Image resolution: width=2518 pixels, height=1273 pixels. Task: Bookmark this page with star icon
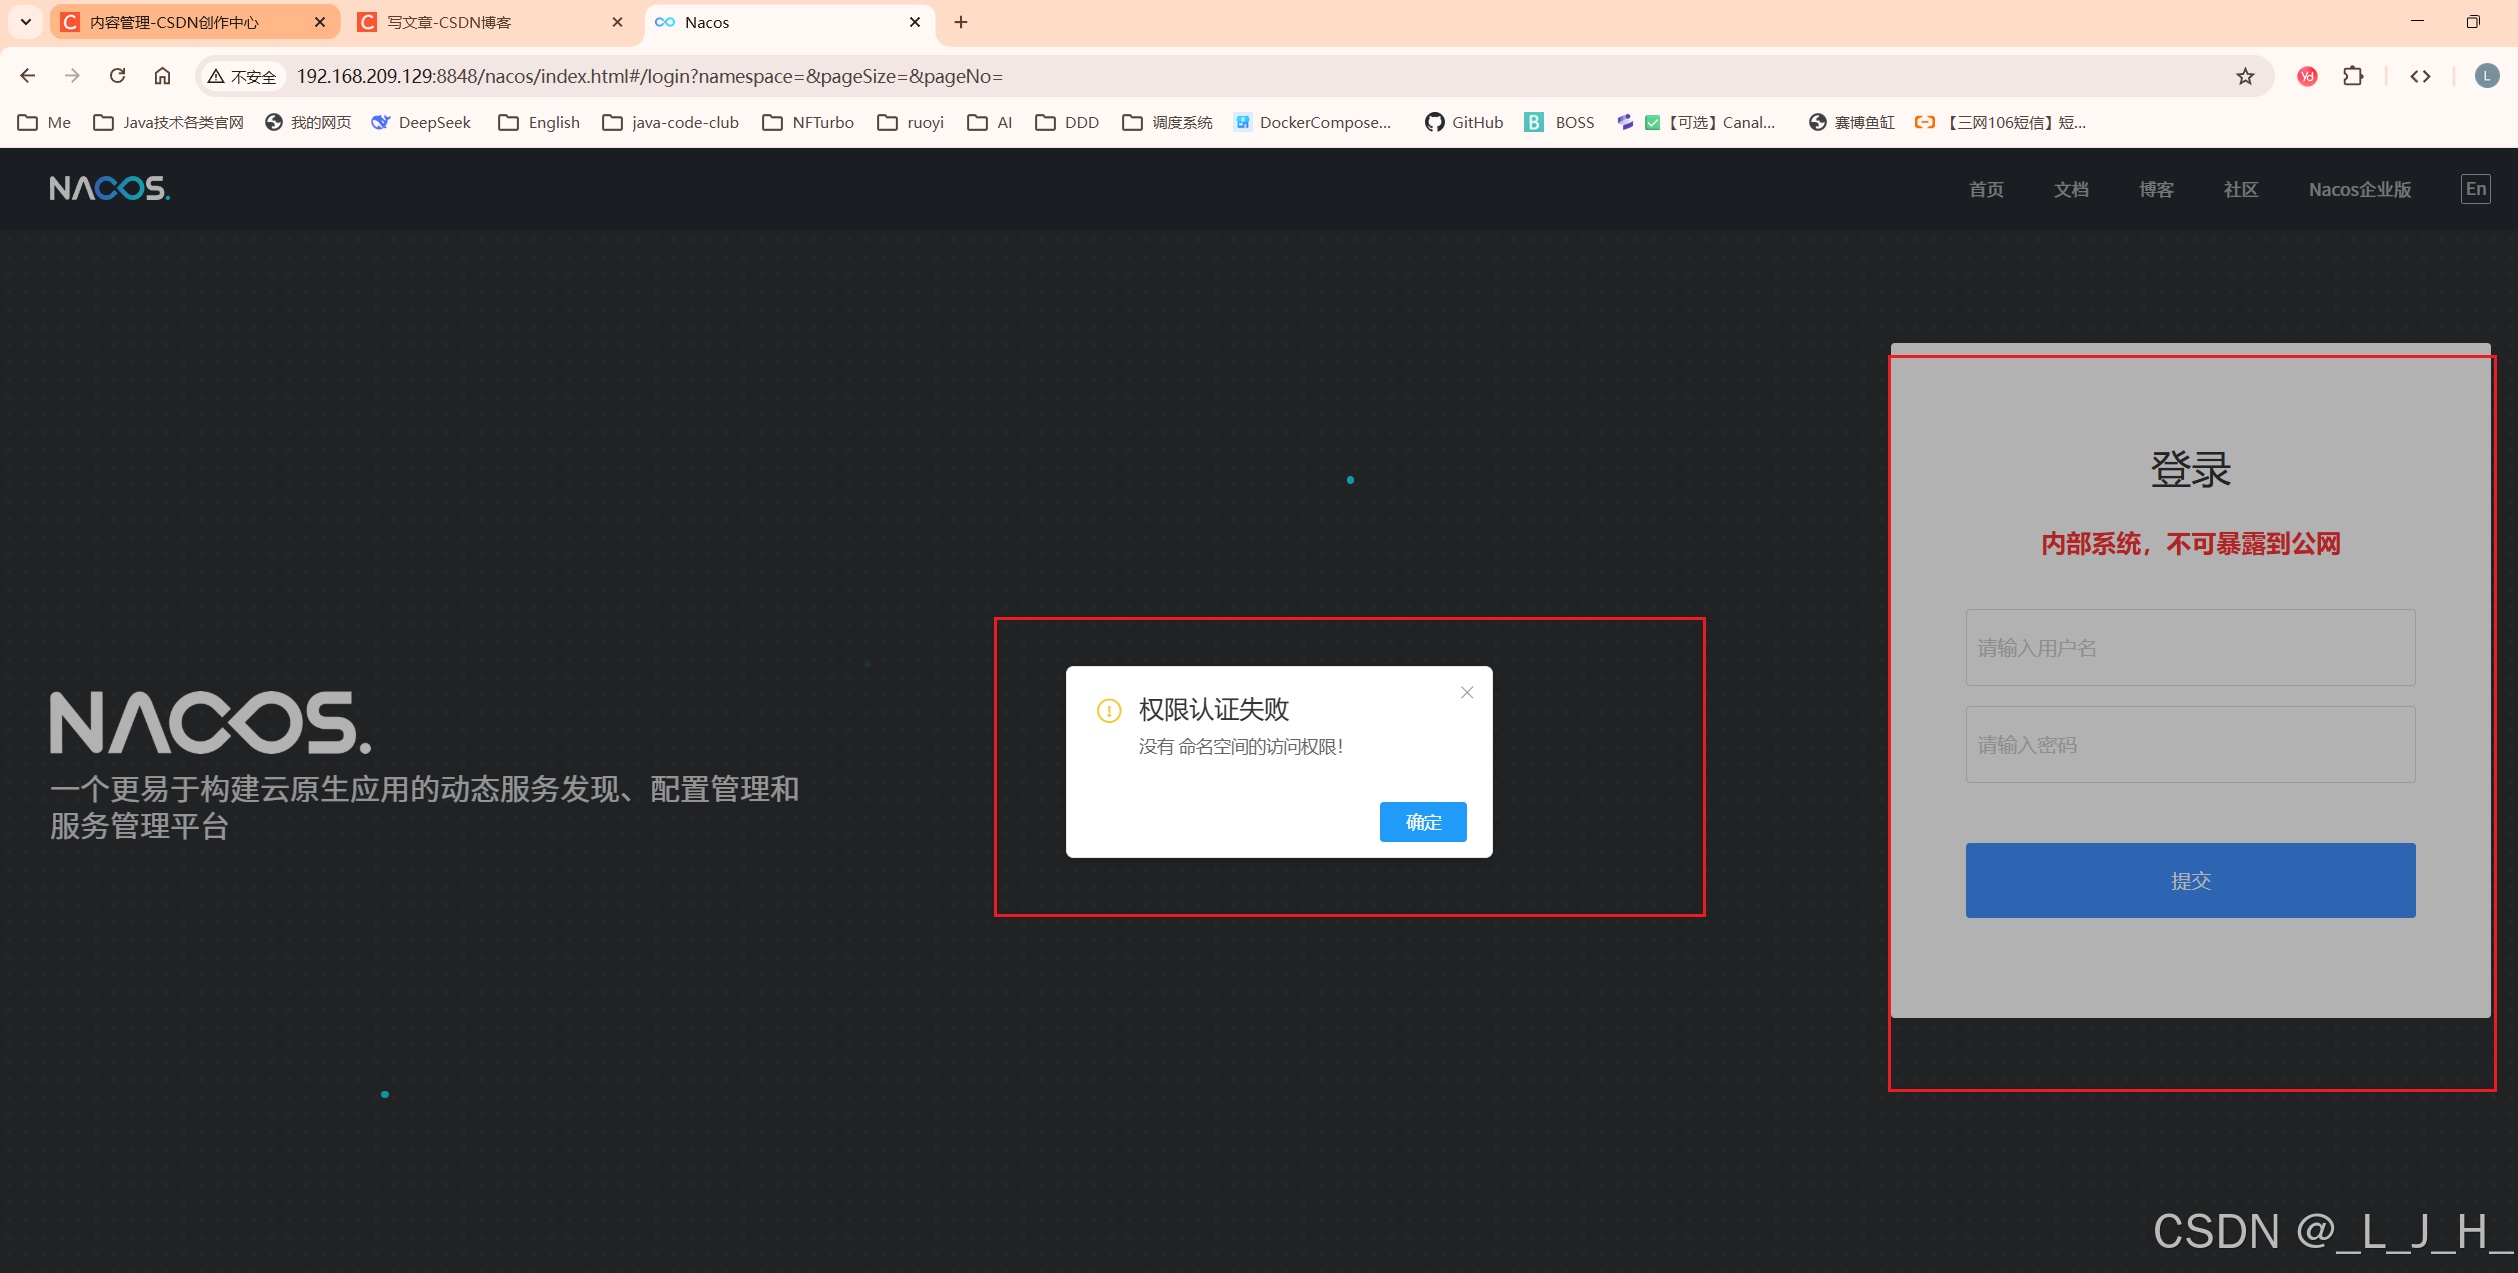point(2245,76)
